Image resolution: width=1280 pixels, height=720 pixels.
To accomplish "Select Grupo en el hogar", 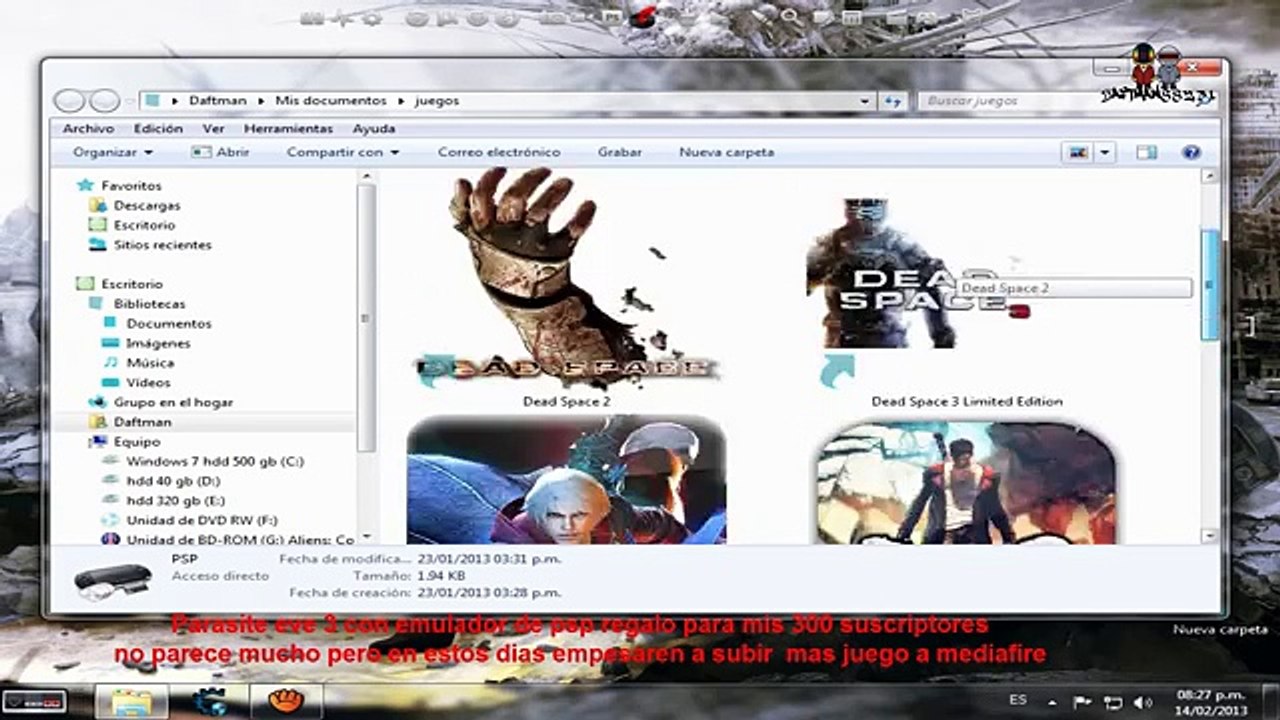I will pos(173,402).
